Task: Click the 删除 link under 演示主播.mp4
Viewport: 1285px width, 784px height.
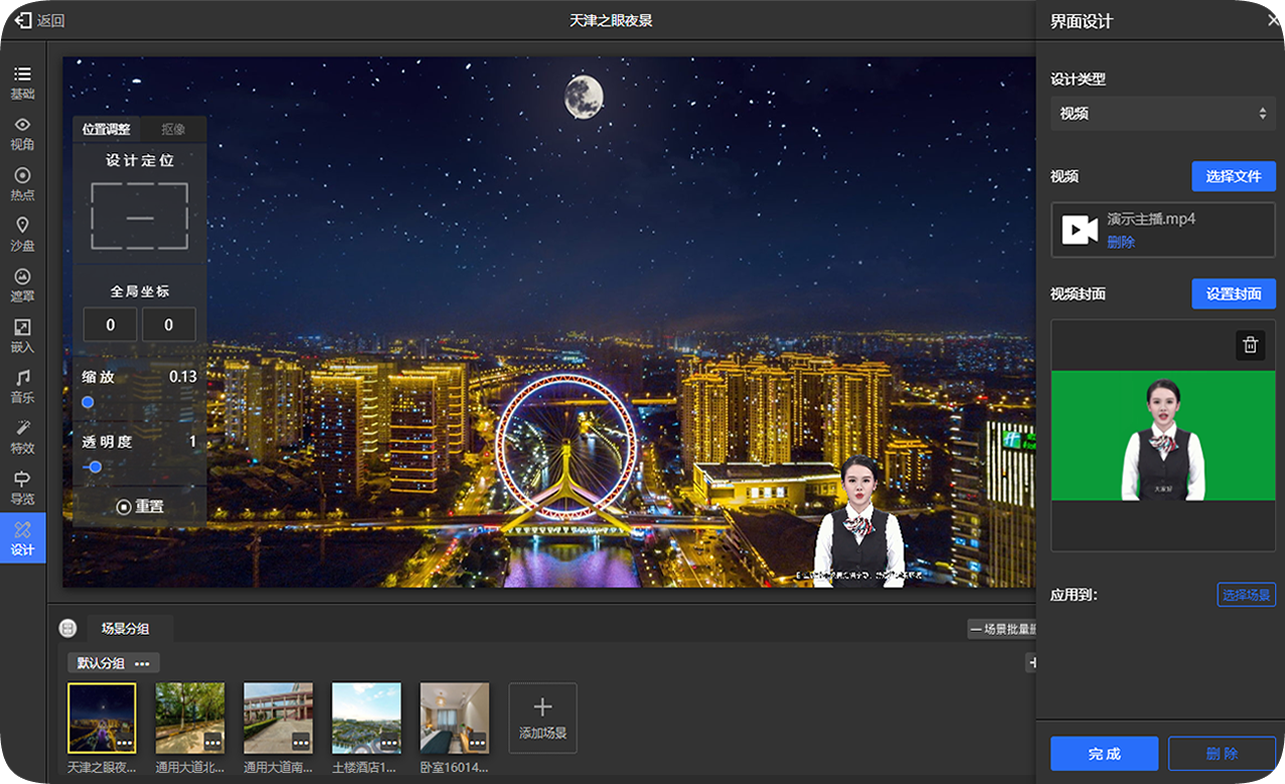Action: pyautogui.click(x=1120, y=242)
